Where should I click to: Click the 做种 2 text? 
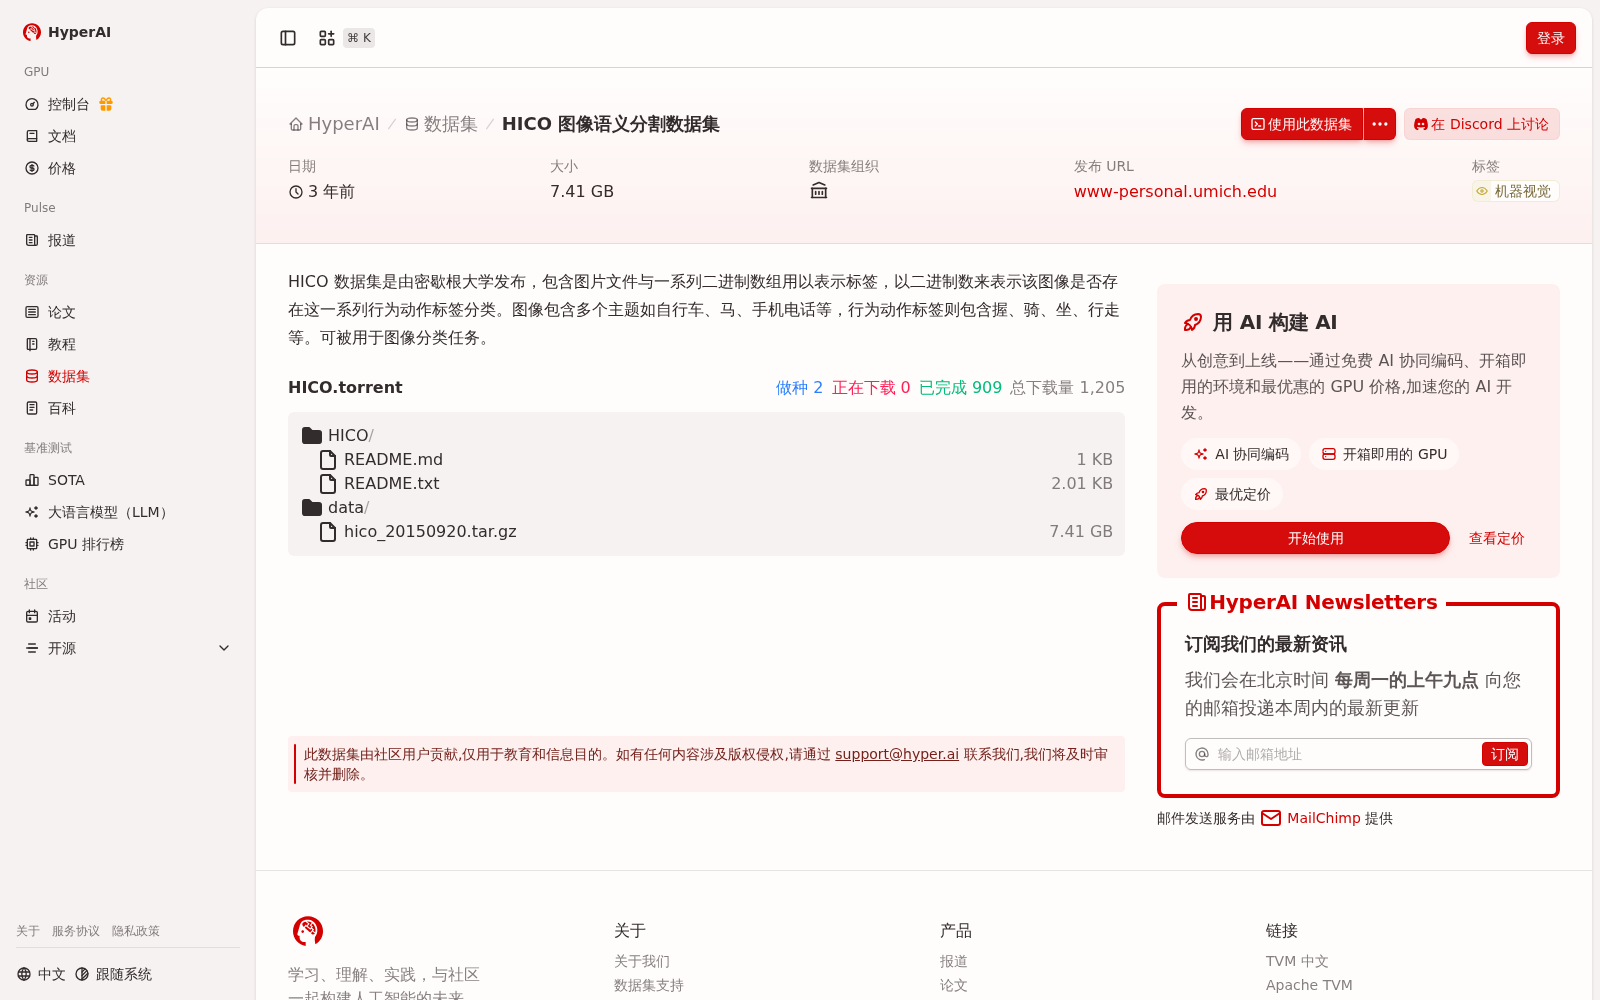point(799,387)
